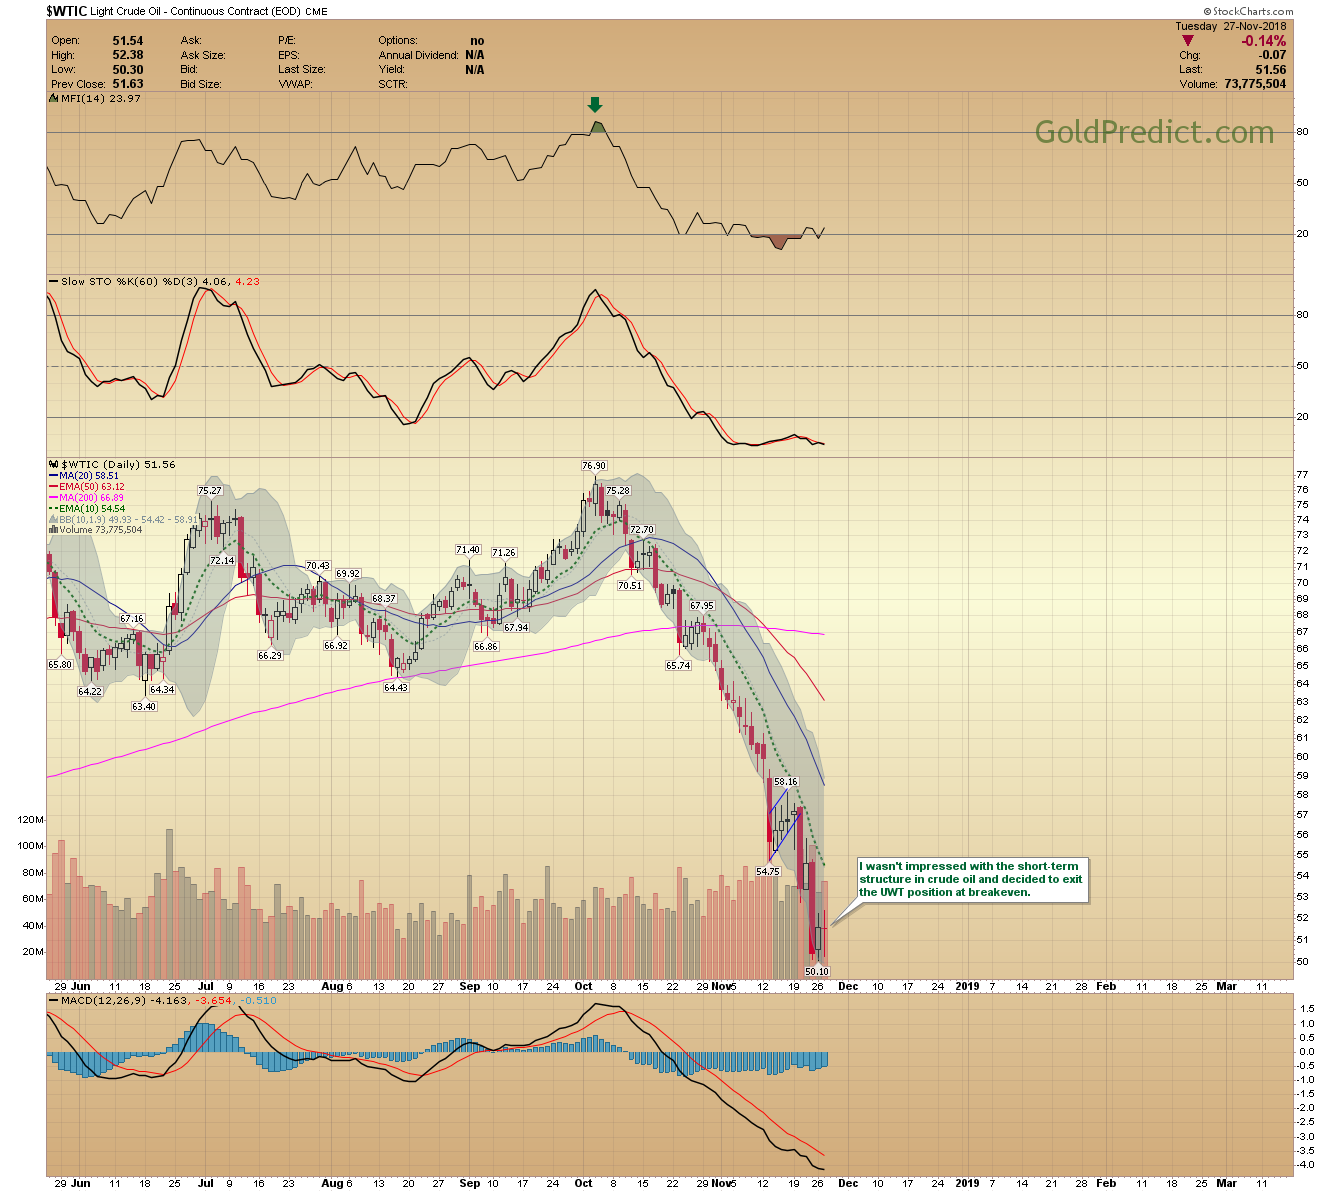Click the red down-triangle beside -0.14%
Screen dimensions: 1340x1192
click(x=1187, y=41)
